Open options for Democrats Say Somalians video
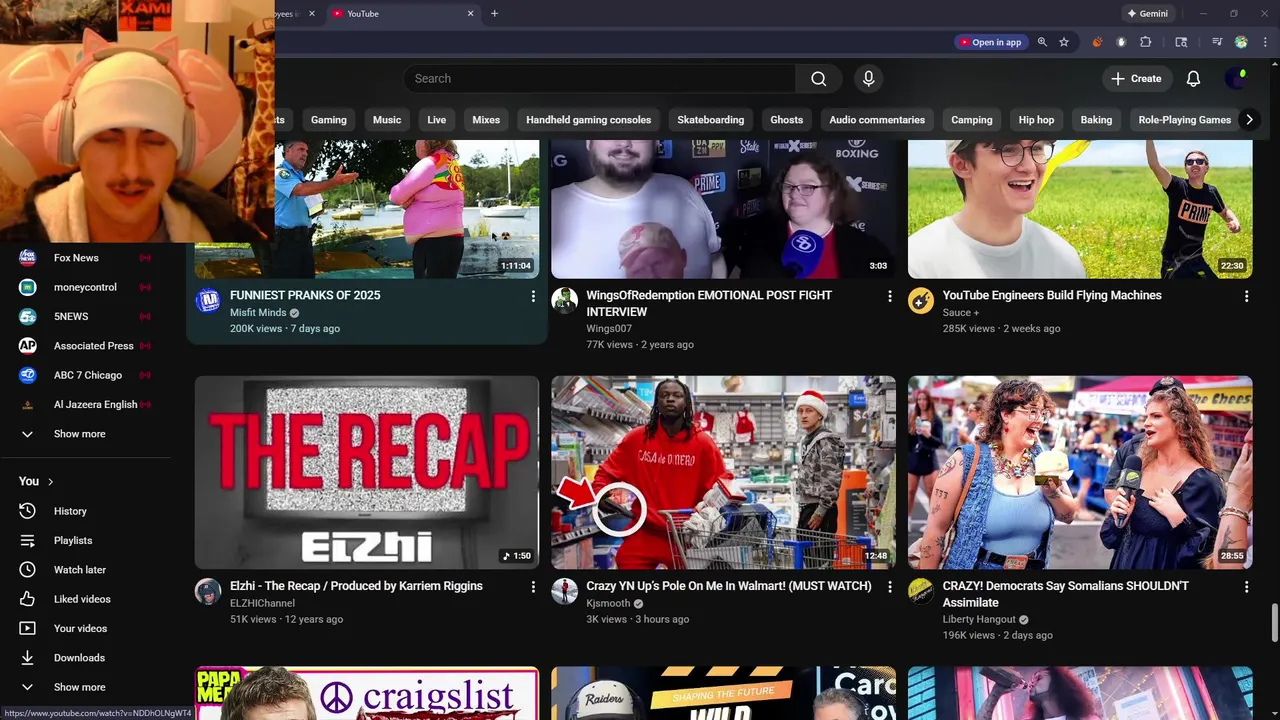This screenshot has height=720, width=1280. click(1246, 587)
